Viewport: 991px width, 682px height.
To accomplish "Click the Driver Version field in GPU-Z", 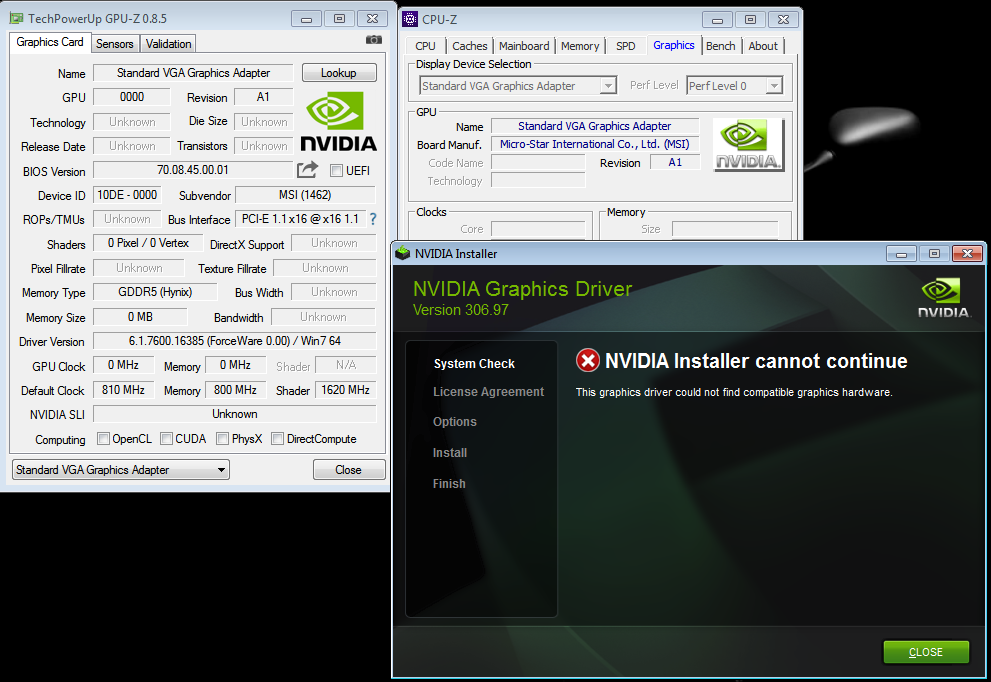I will coord(234,341).
